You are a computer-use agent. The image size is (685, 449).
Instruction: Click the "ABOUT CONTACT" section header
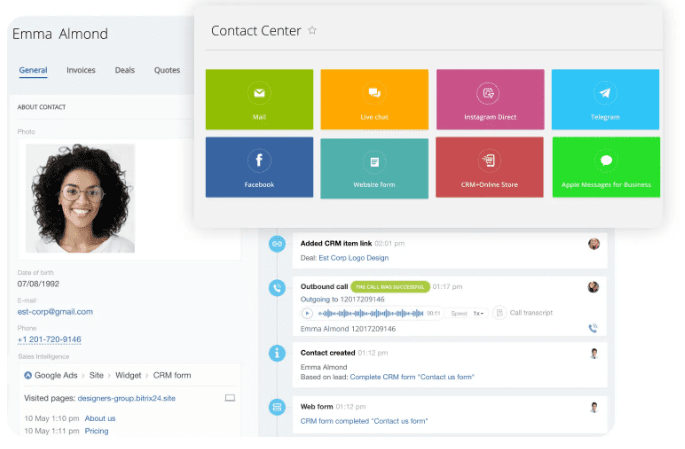pyautogui.click(x=42, y=107)
